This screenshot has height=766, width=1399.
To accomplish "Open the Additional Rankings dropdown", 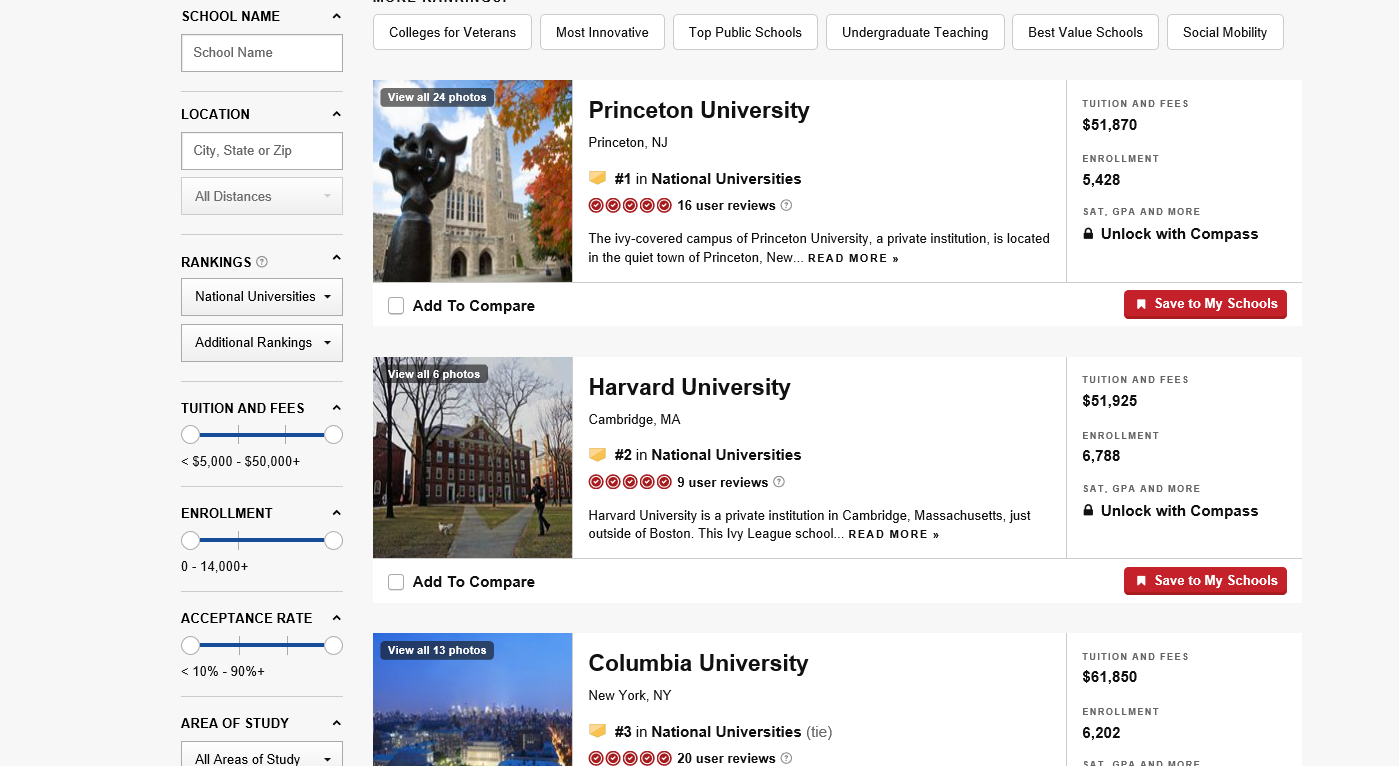I will click(x=262, y=343).
